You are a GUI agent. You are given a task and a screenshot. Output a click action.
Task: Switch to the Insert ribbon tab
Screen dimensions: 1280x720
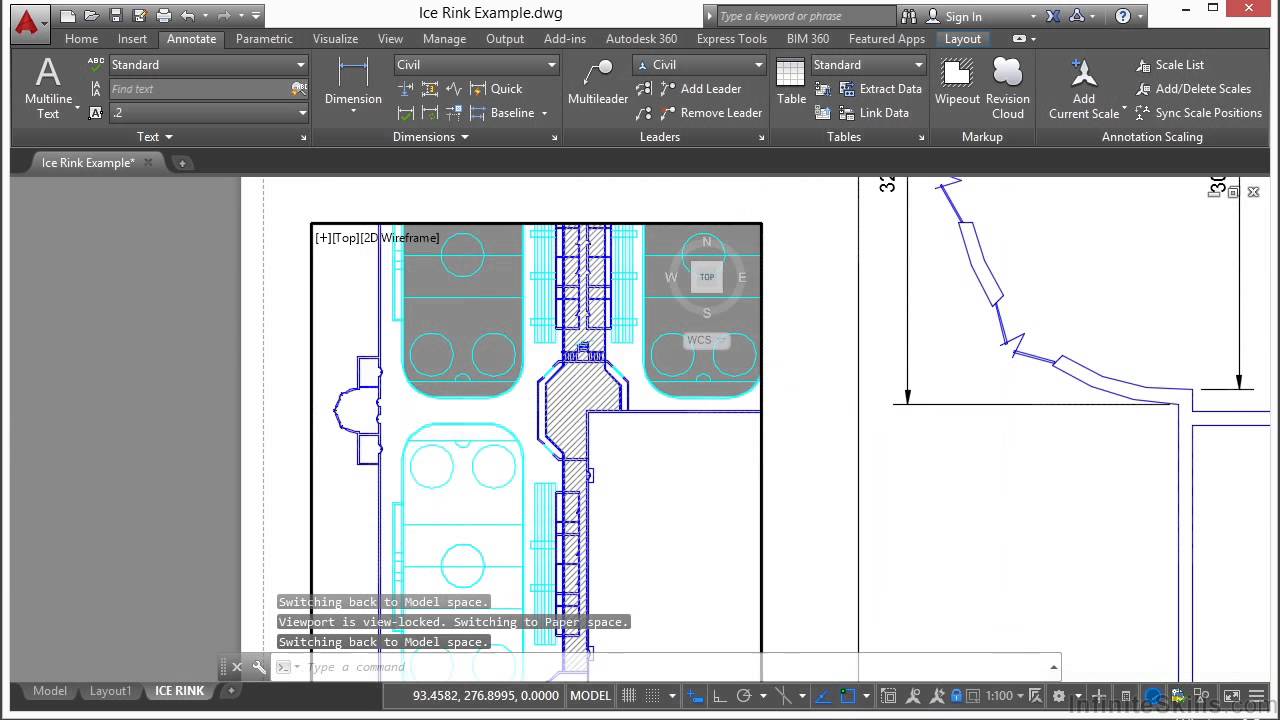click(x=132, y=39)
